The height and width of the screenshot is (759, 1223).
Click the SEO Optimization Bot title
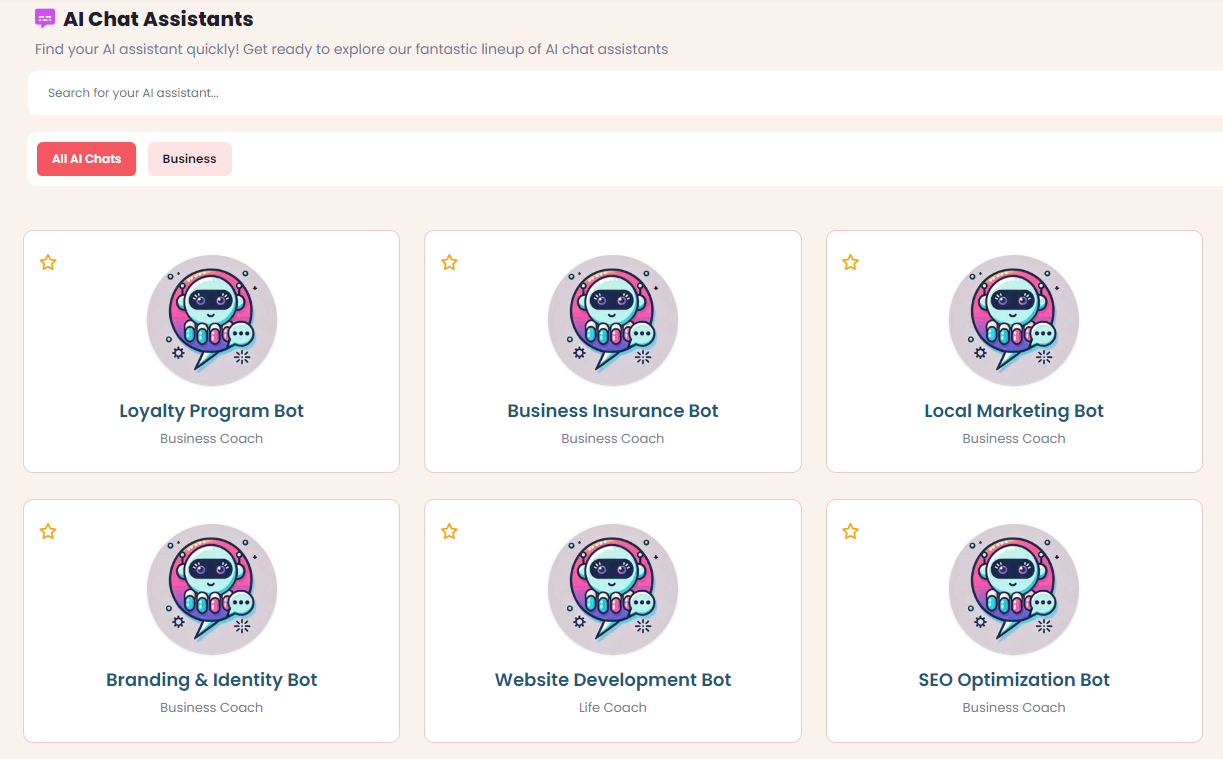point(1013,680)
